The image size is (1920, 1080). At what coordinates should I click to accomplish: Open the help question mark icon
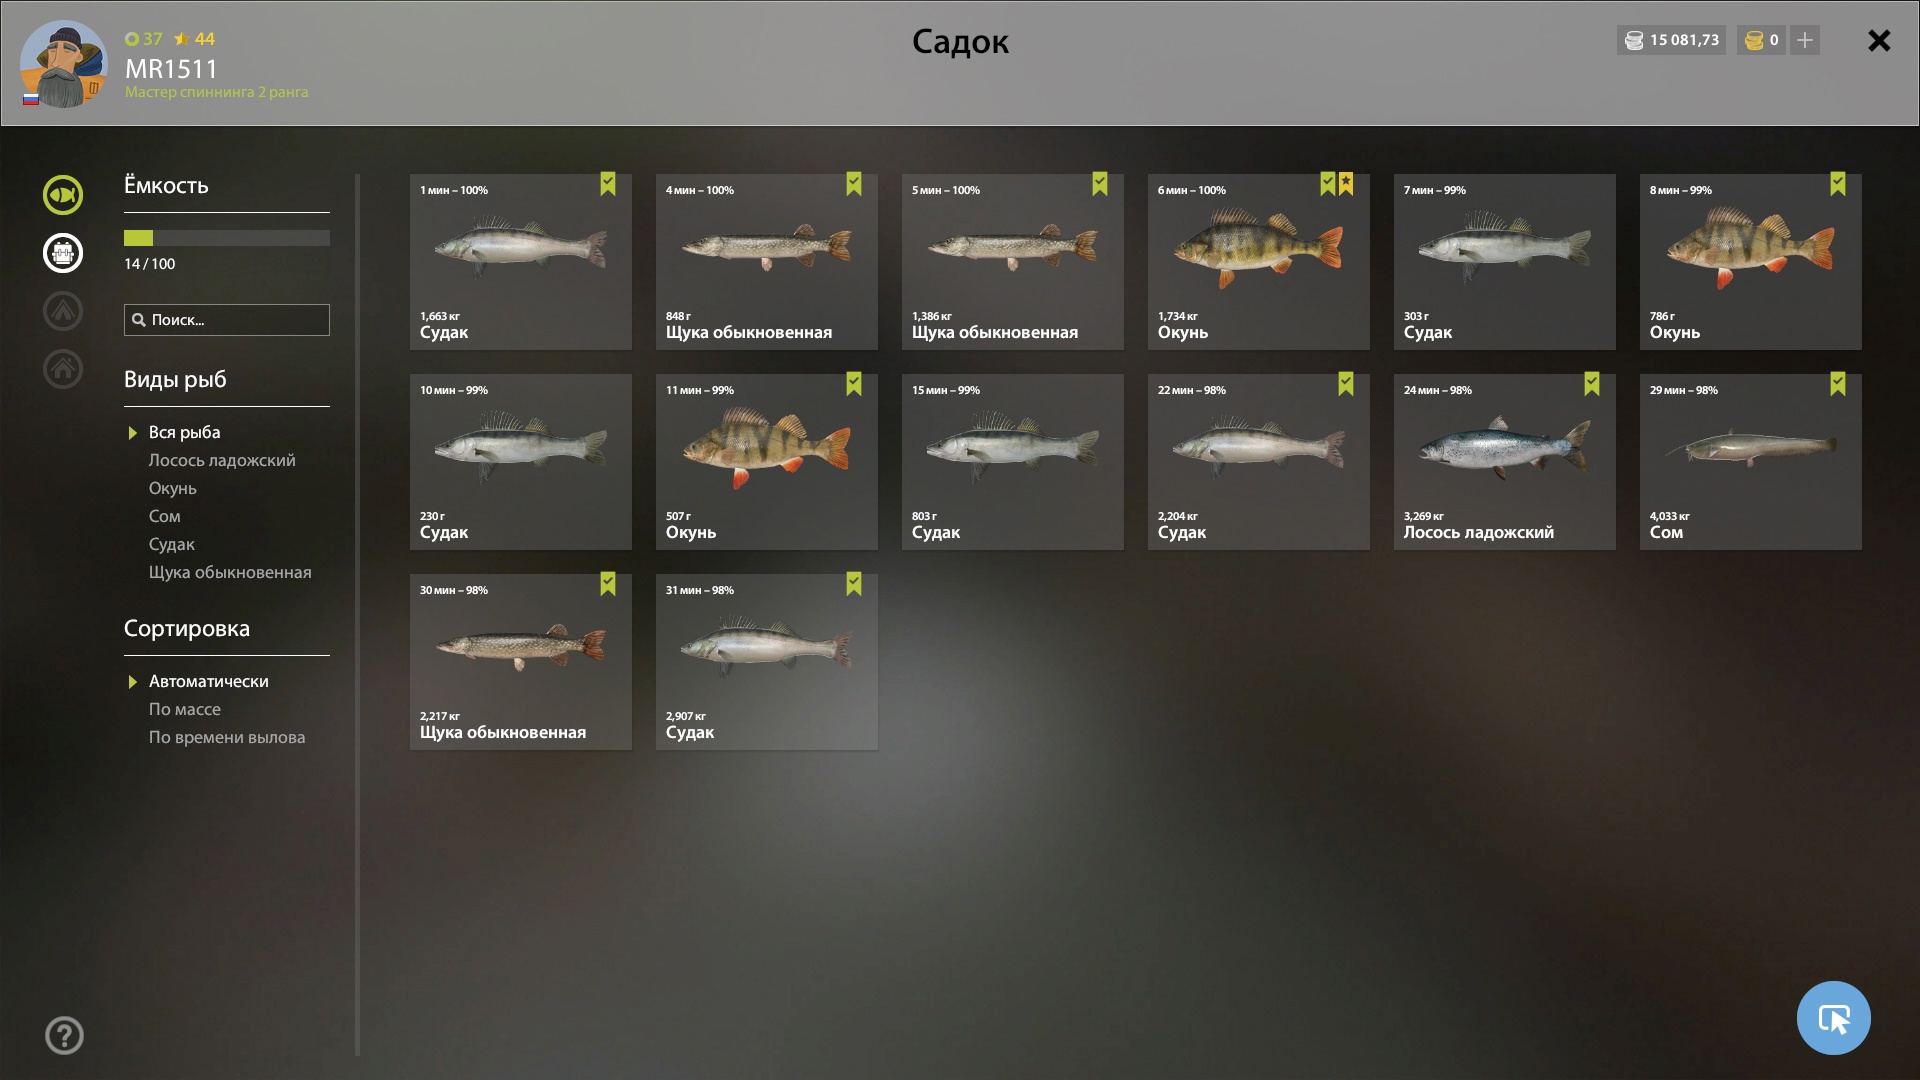(x=64, y=1035)
